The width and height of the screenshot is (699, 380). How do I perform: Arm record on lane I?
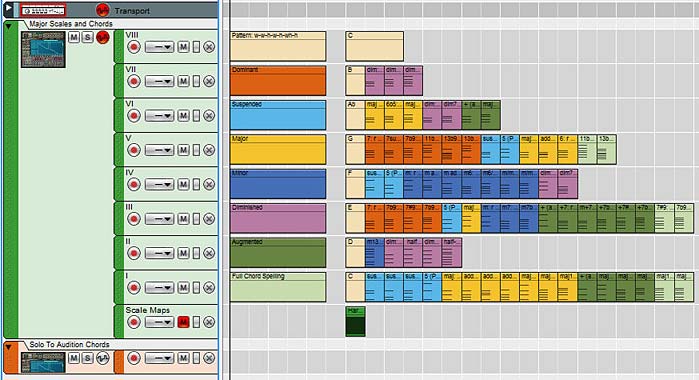point(134,287)
